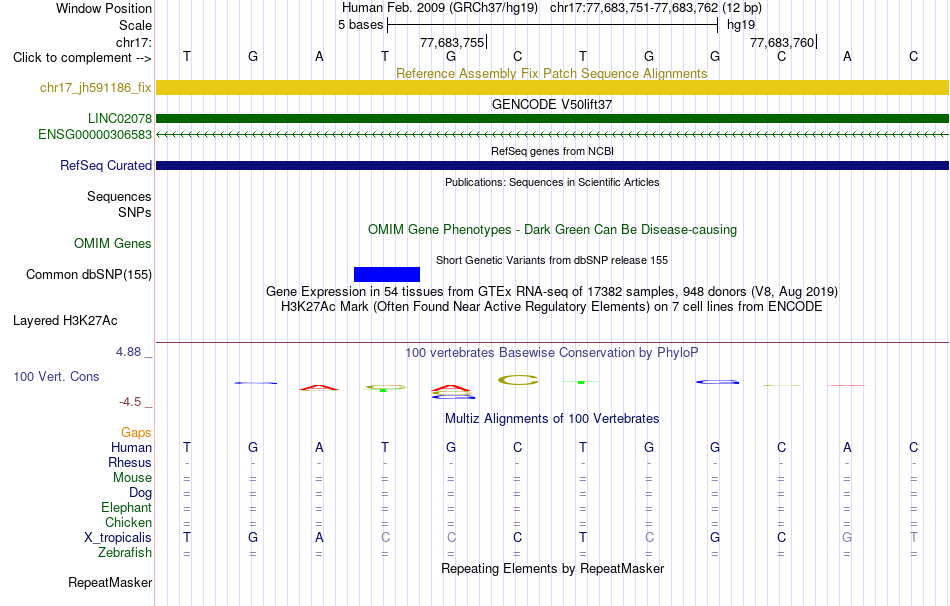The width and height of the screenshot is (950, 606).
Task: Open 'Publications: Sequences in Scientific Articles' title
Action: click(552, 182)
